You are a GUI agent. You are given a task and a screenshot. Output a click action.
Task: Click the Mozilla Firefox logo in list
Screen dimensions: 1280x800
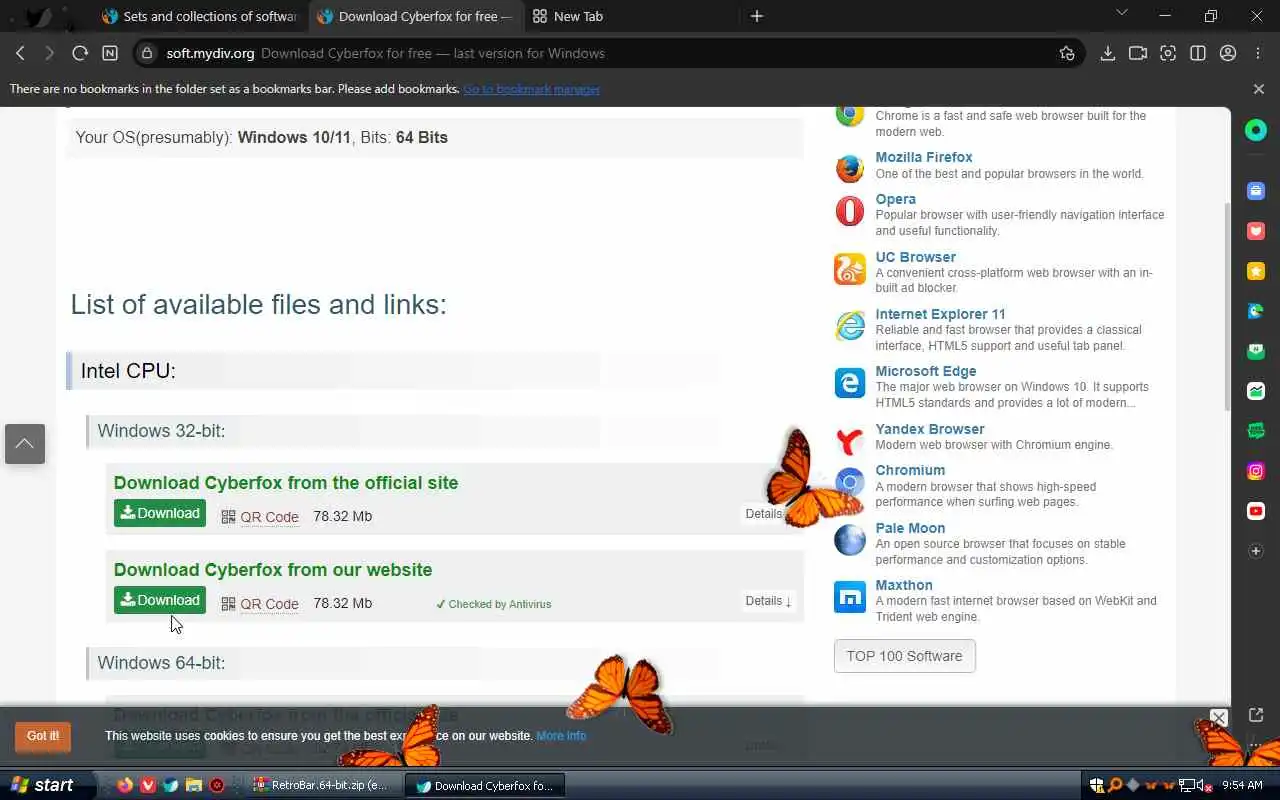pos(850,168)
